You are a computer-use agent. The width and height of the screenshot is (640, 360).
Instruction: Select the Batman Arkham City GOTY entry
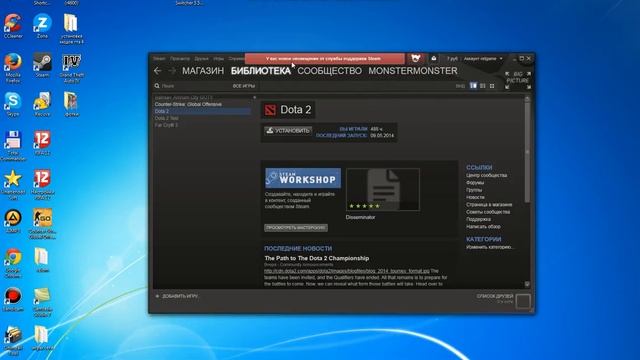pos(184,98)
